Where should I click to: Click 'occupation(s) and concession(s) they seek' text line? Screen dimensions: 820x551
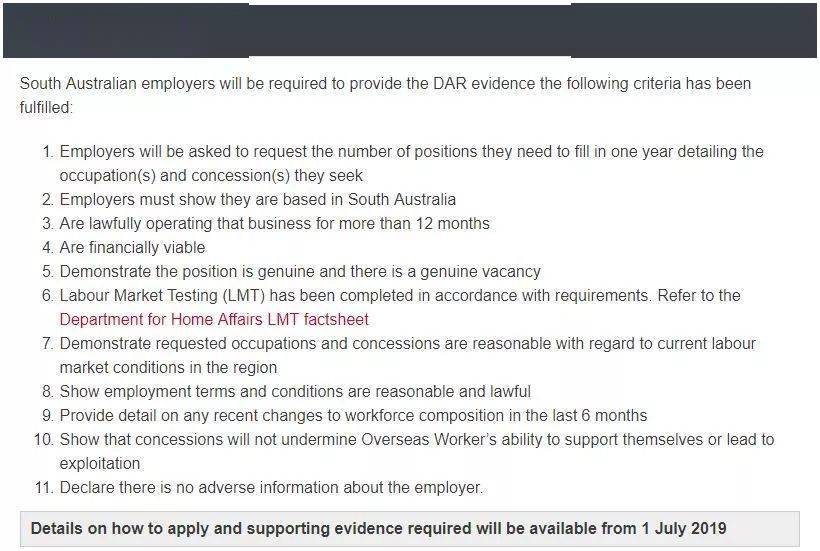coord(211,176)
